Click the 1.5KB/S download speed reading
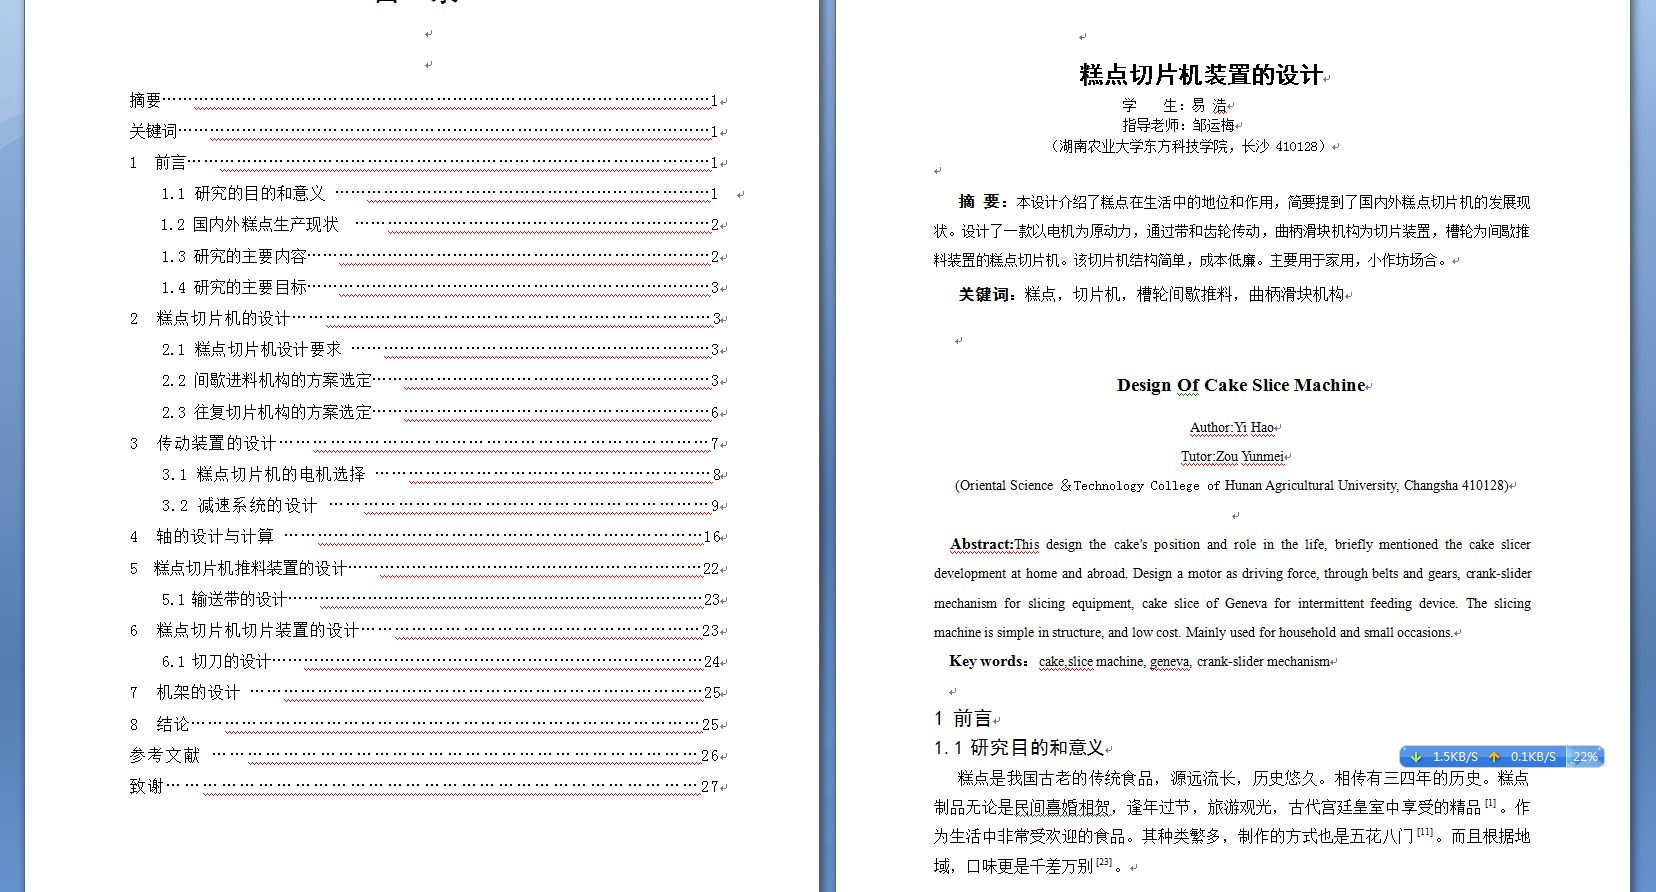Image resolution: width=1656 pixels, height=892 pixels. coord(1455,757)
